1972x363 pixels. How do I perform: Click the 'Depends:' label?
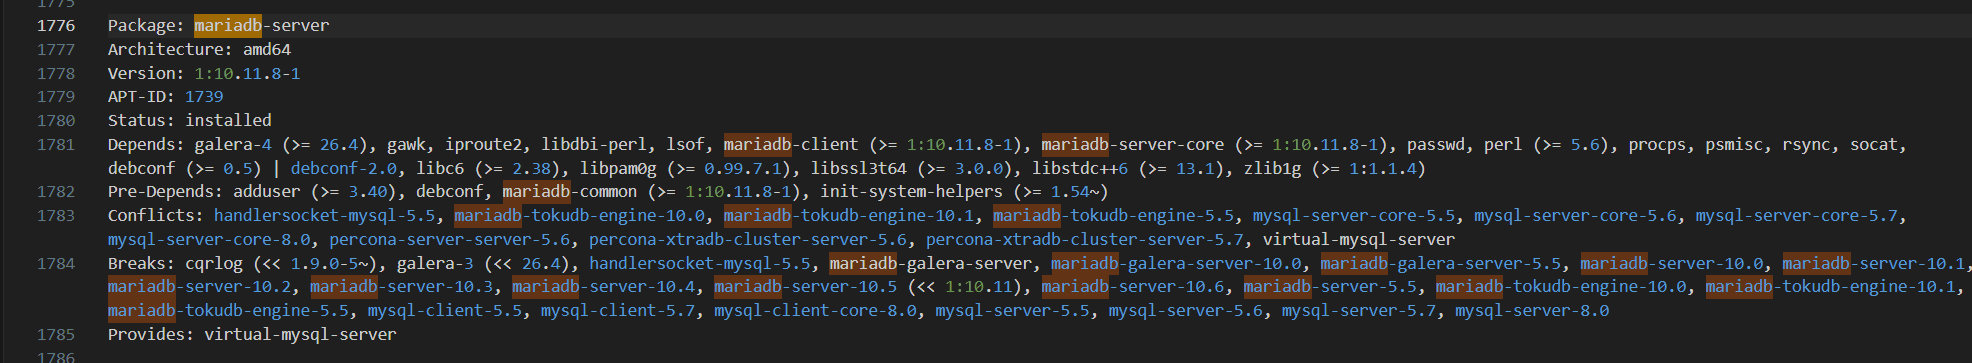click(146, 145)
